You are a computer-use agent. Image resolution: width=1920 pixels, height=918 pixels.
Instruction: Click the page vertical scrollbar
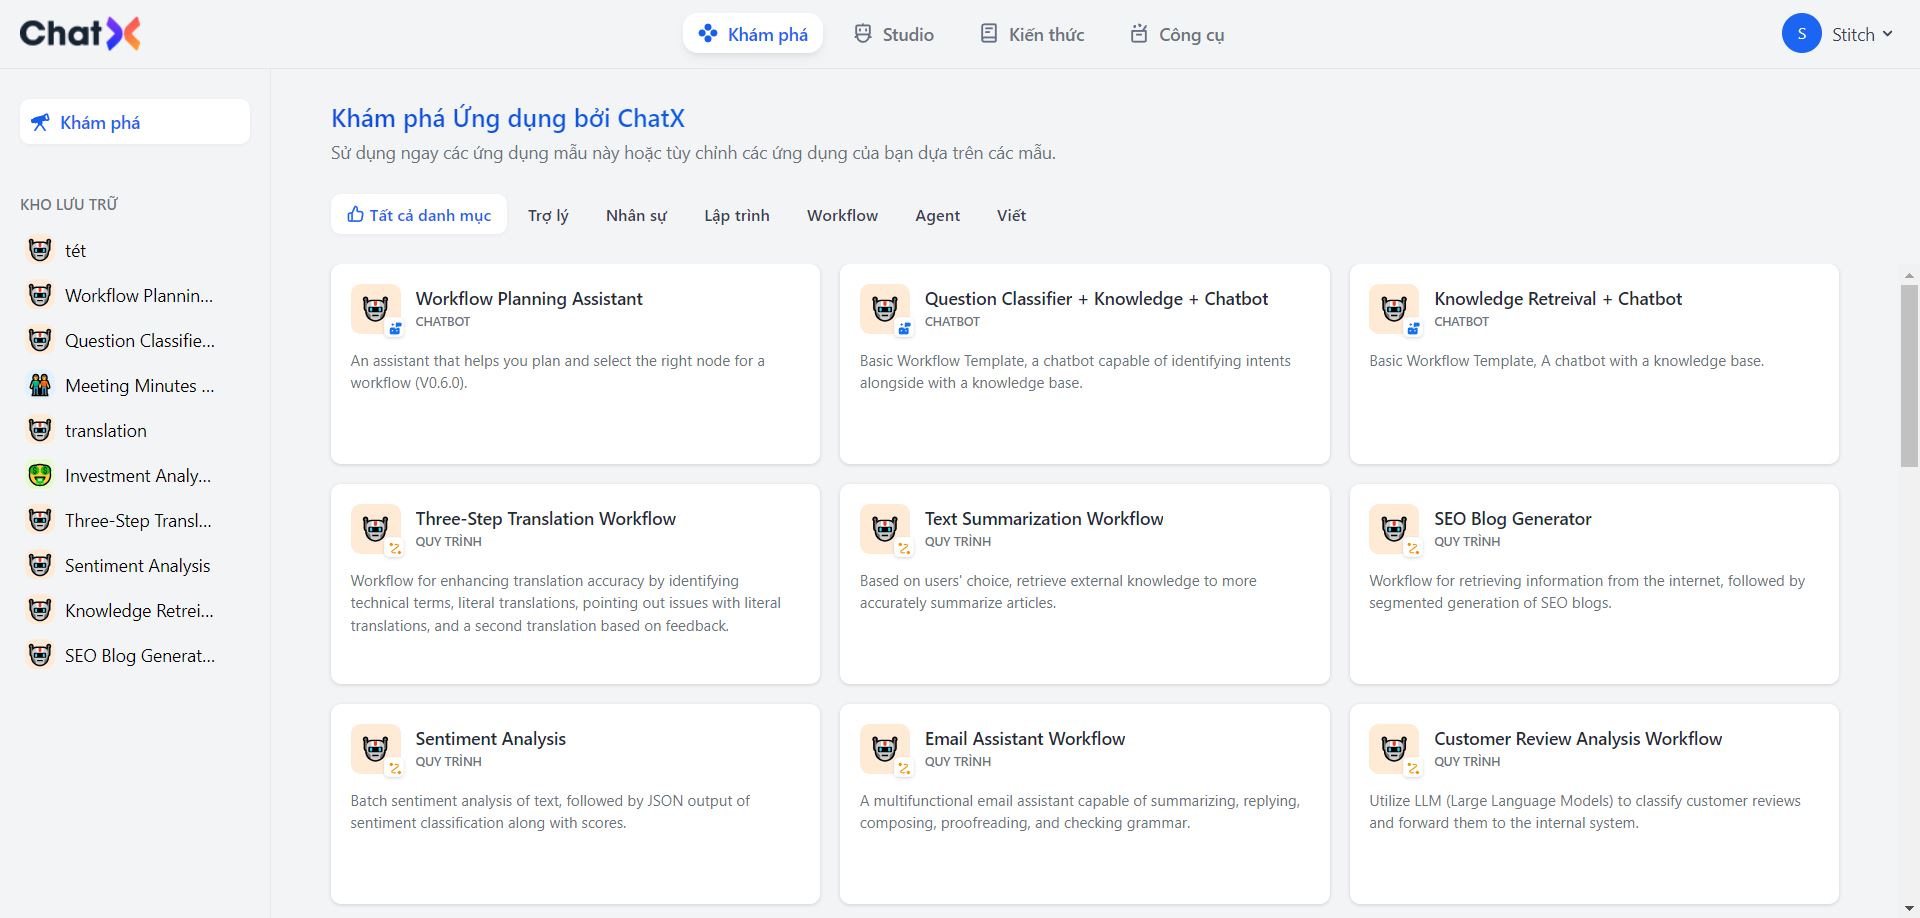[1909, 375]
